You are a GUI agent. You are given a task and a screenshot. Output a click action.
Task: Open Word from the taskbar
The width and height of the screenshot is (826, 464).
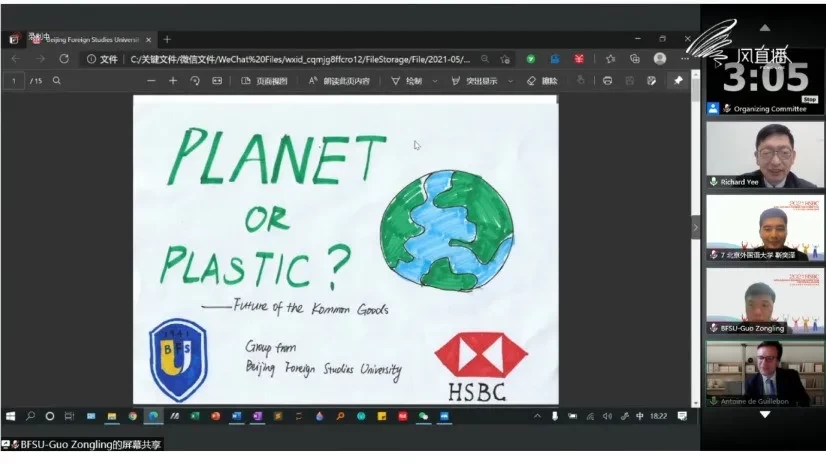[237, 416]
